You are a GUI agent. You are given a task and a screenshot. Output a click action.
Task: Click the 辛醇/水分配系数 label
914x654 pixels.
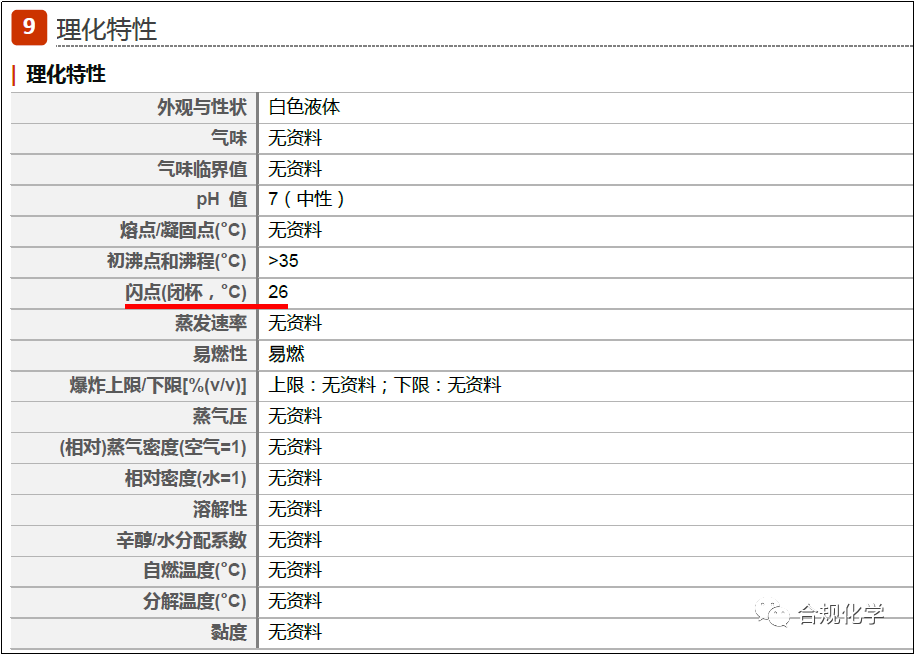tap(181, 540)
